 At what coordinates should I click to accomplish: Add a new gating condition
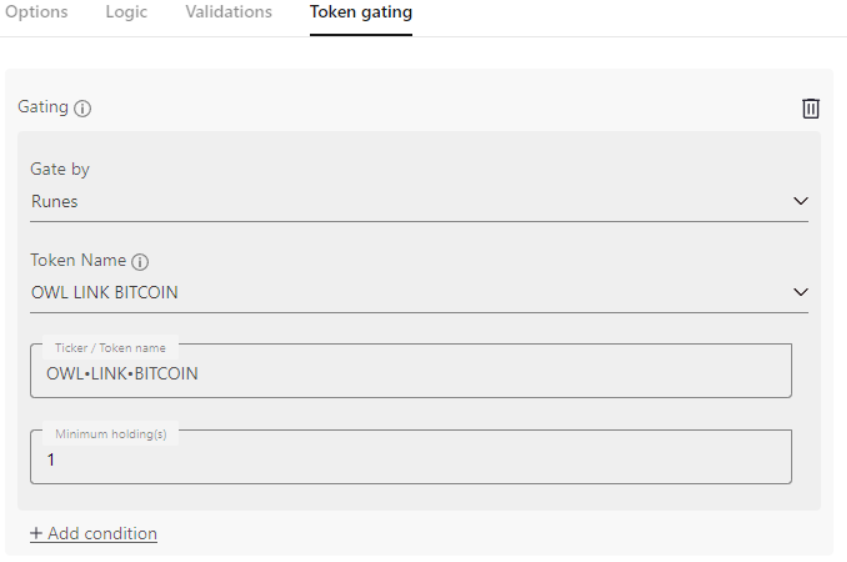93,534
